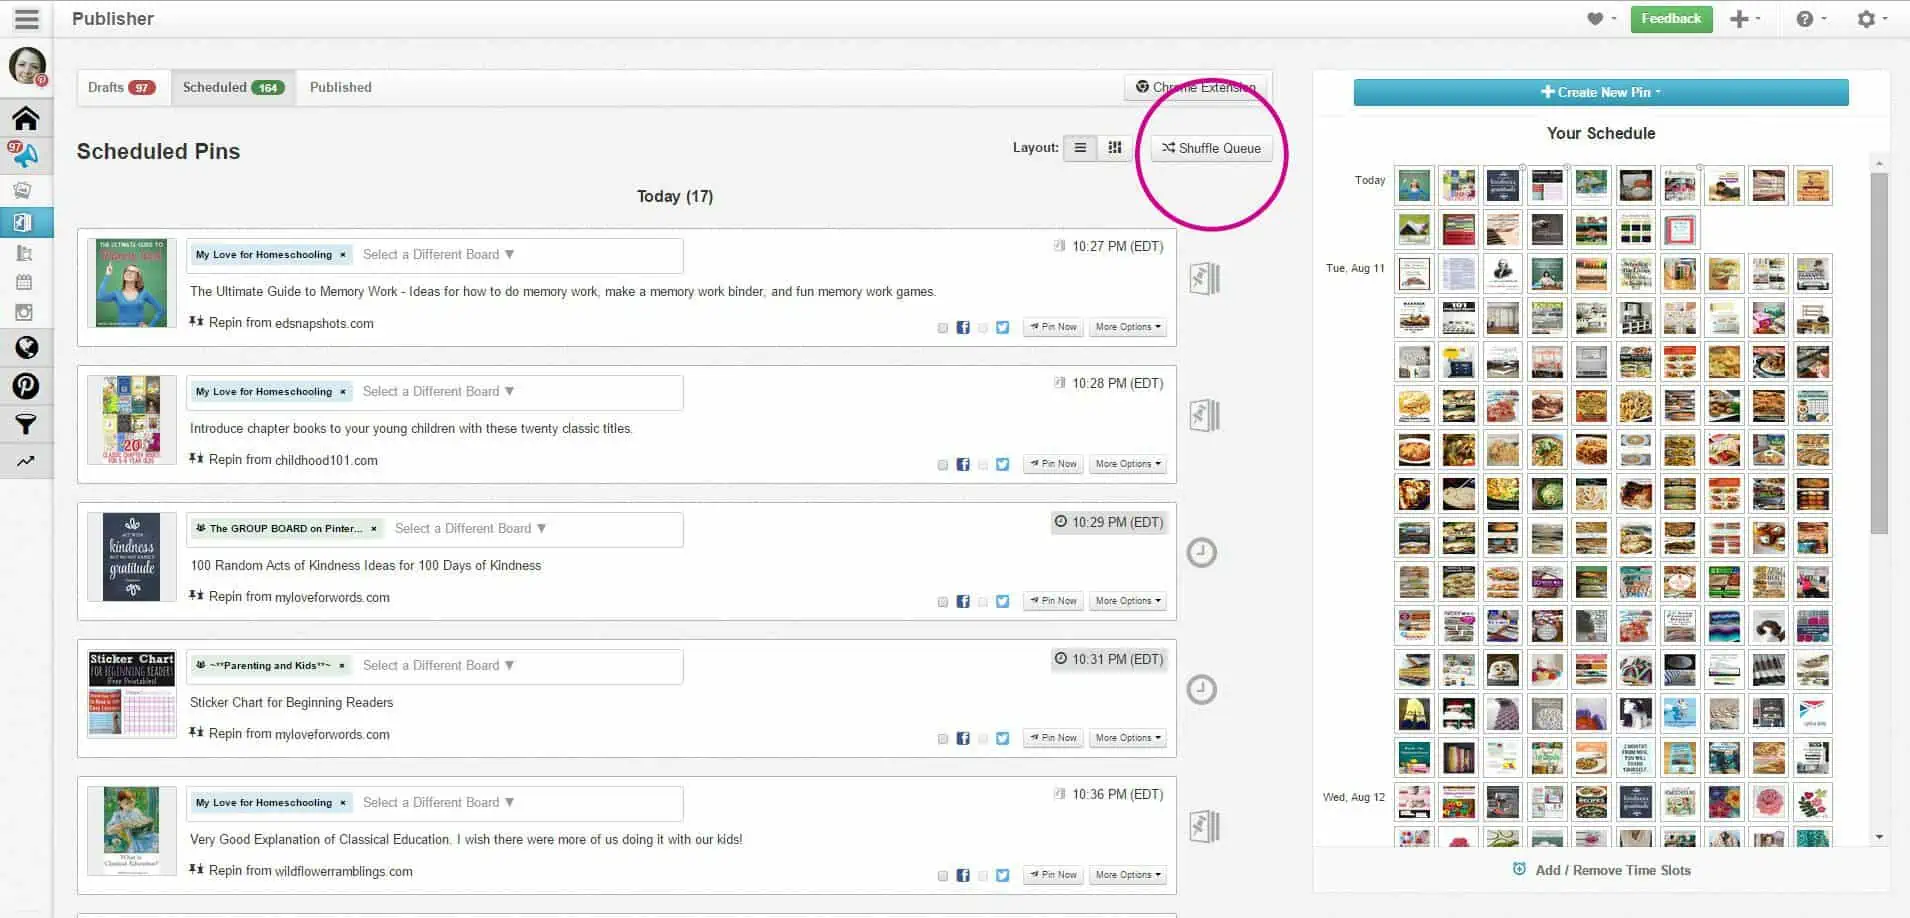Click the 10:31 PM (EDT) time on Sticker Chart
Image resolution: width=1910 pixels, height=918 pixels.
[x=1109, y=659]
